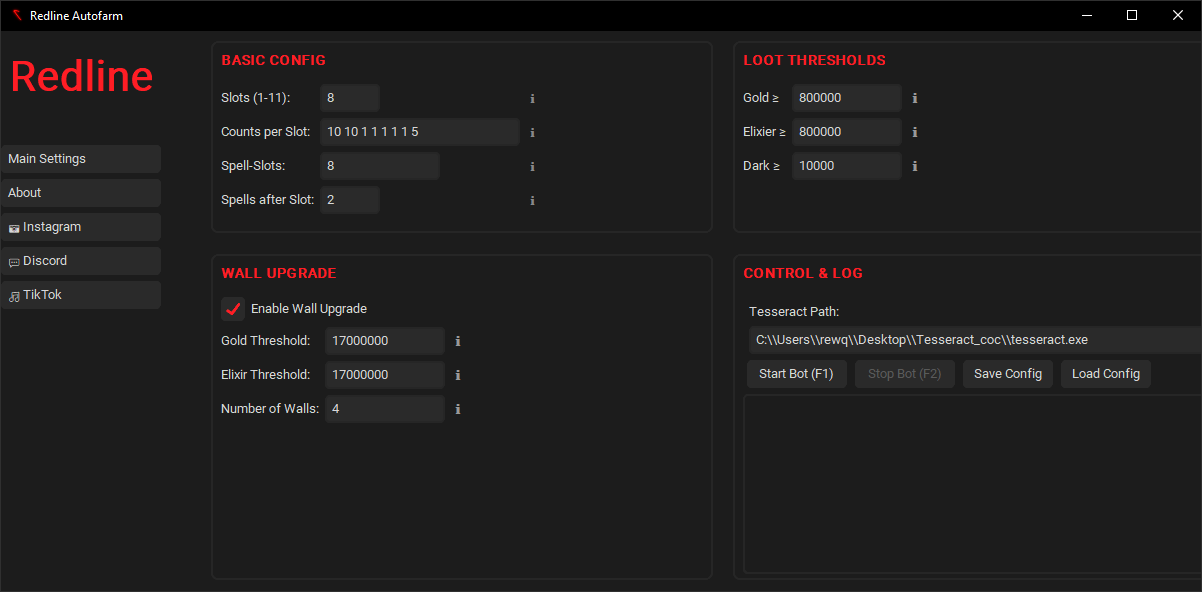The width and height of the screenshot is (1202, 592).
Task: Disable the Enable Wall Upgrade checkbox
Action: (x=233, y=309)
